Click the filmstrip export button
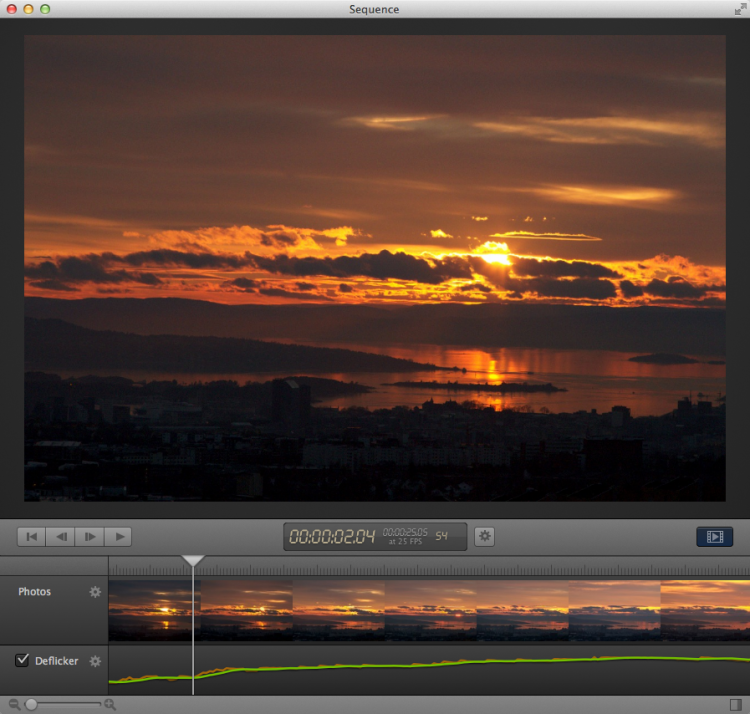Image resolution: width=750 pixels, height=714 pixels. click(714, 537)
